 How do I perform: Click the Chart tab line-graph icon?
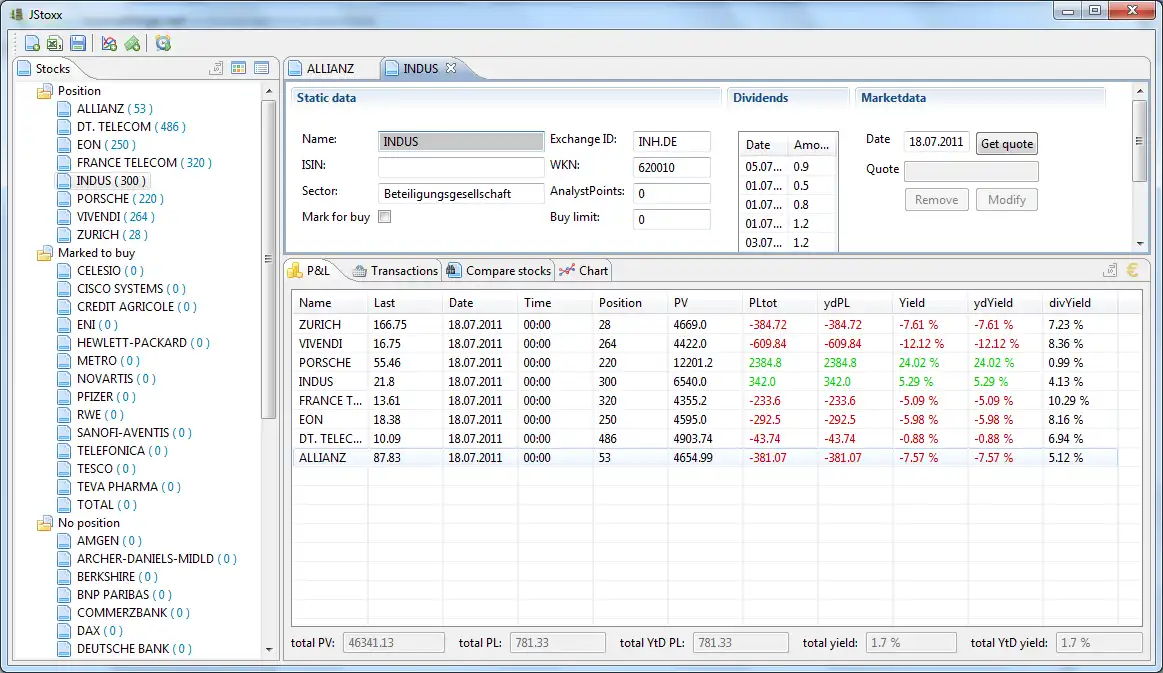[567, 270]
